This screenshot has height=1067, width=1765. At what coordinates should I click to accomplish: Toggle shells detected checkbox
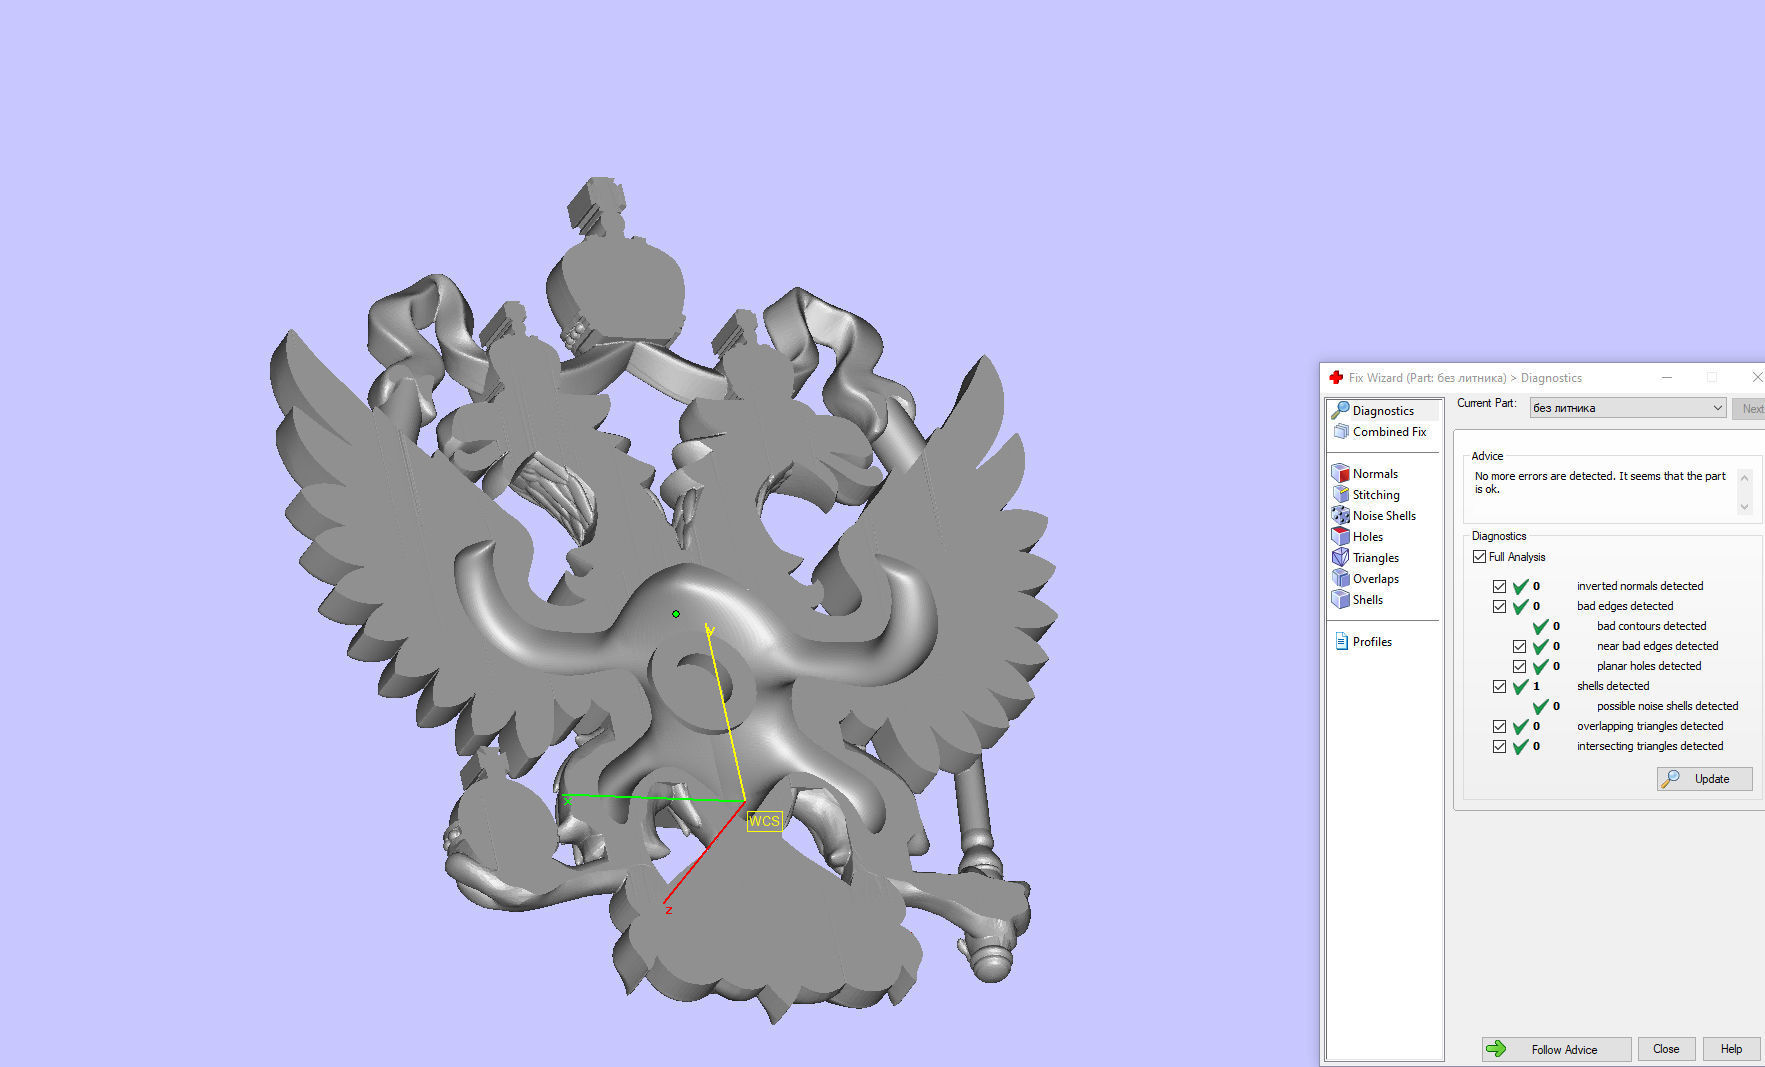click(1499, 686)
